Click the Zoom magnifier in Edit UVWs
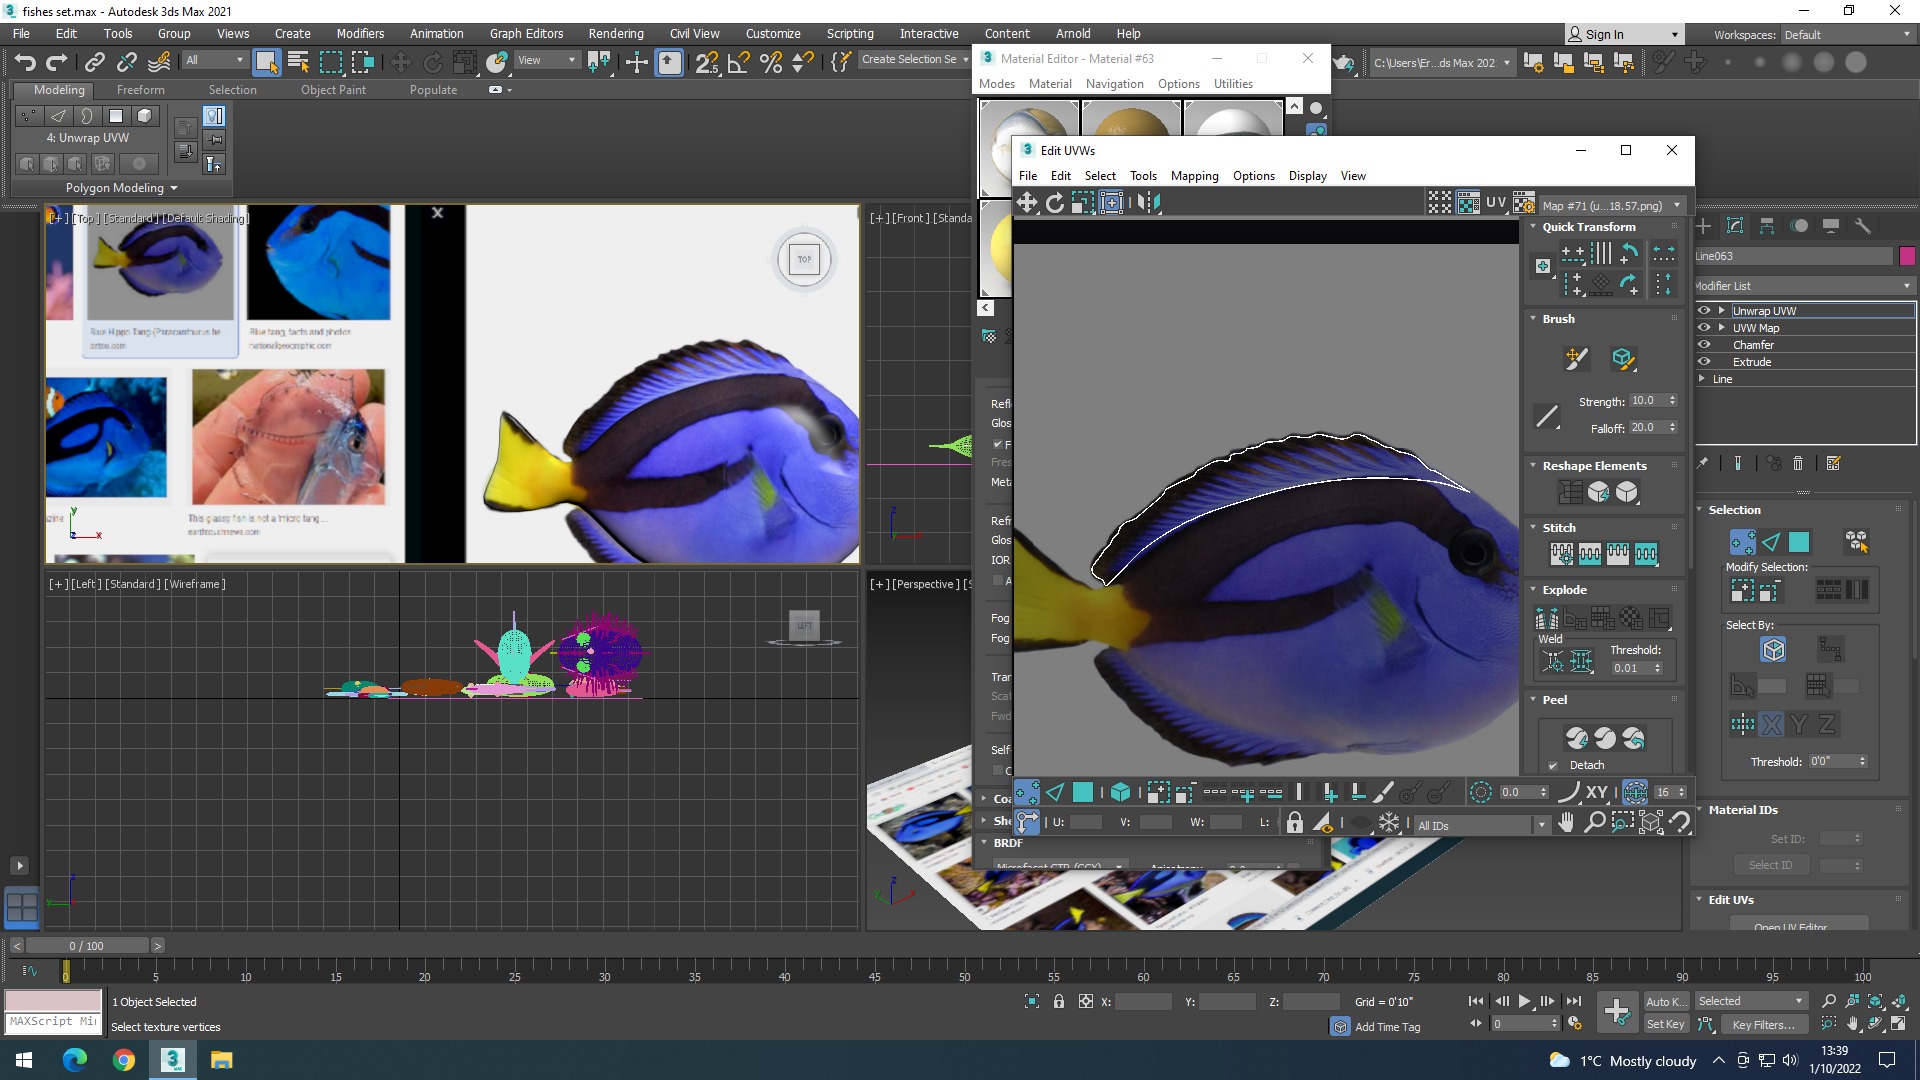1920x1080 pixels. coord(1595,822)
